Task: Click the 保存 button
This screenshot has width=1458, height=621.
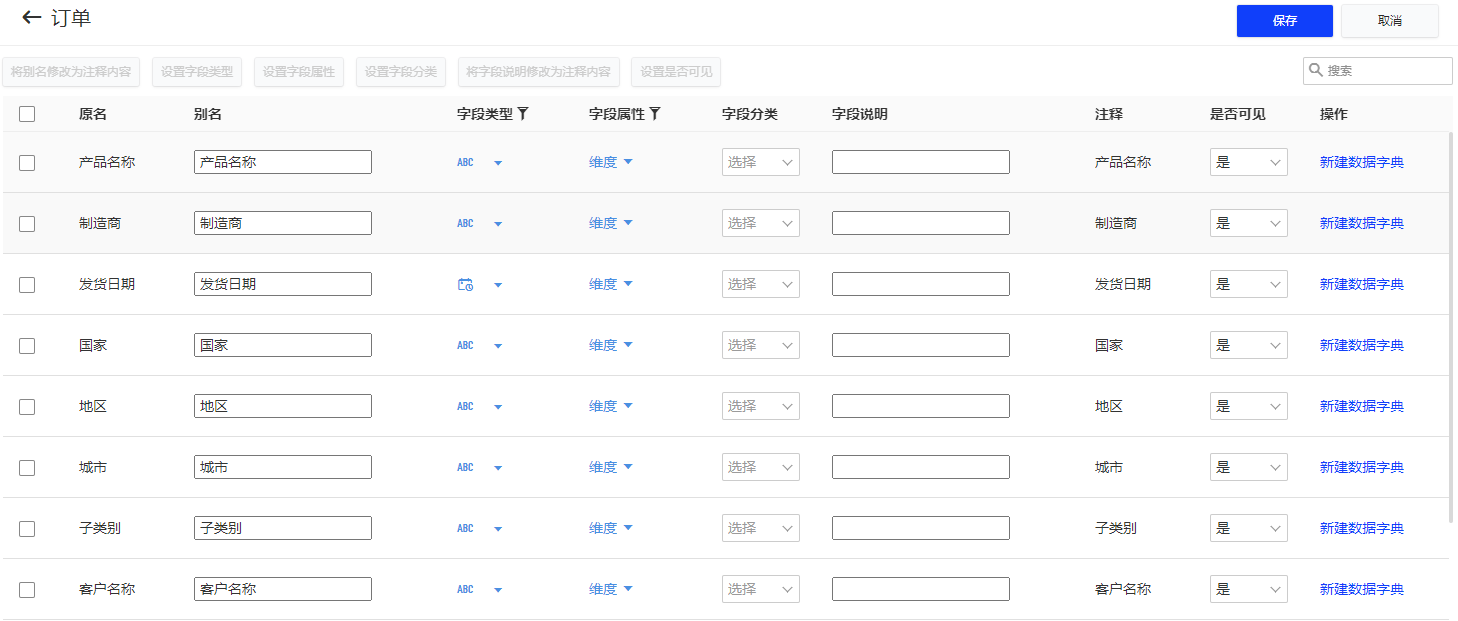Action: [1284, 21]
